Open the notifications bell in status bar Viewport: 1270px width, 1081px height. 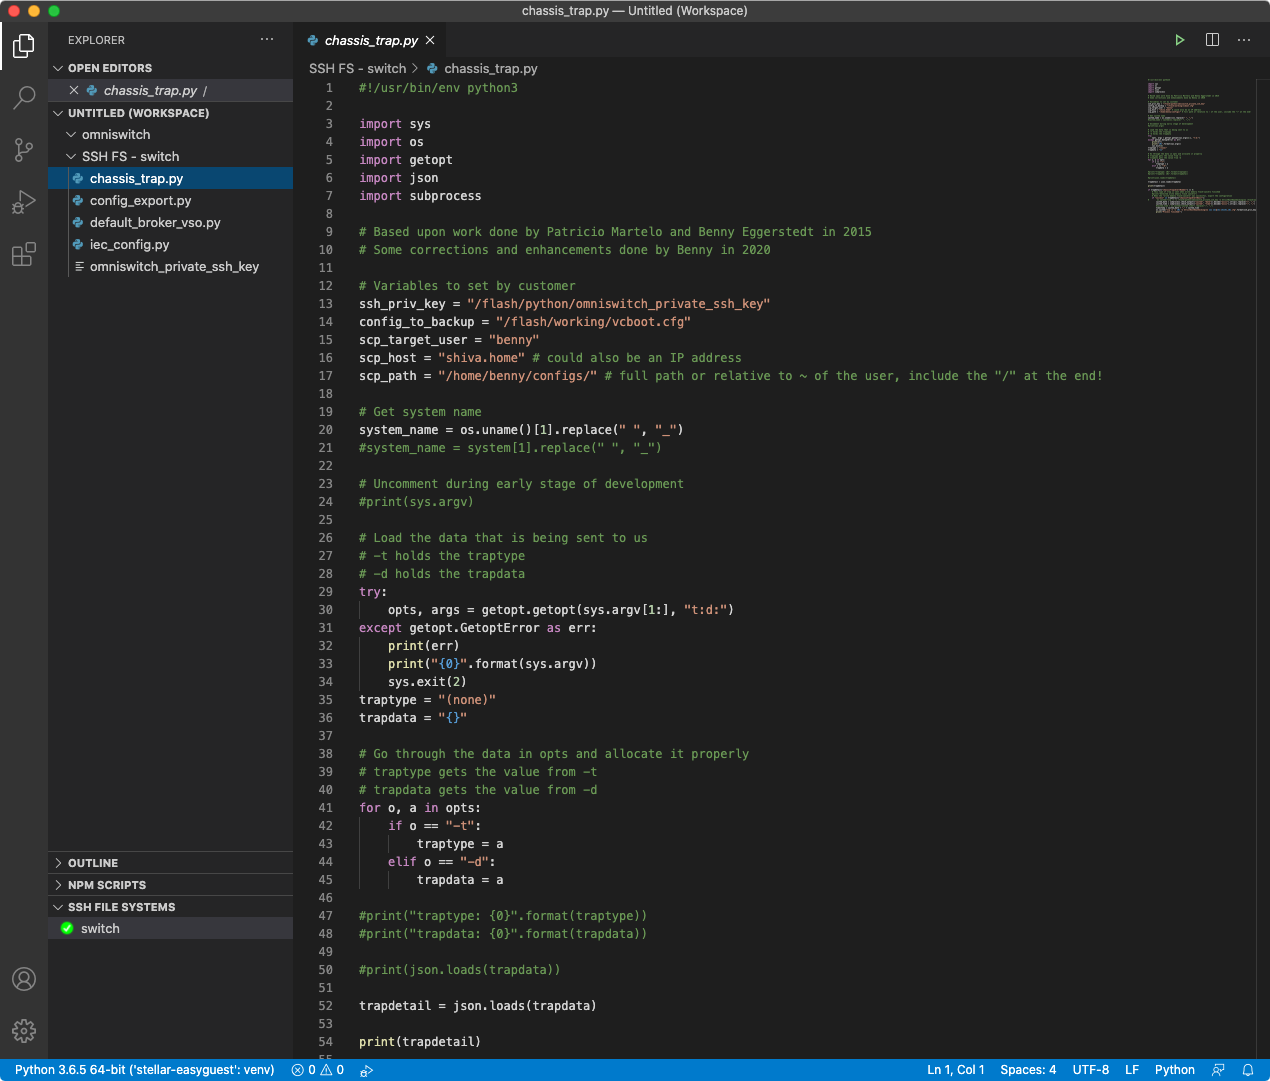click(x=1248, y=1070)
